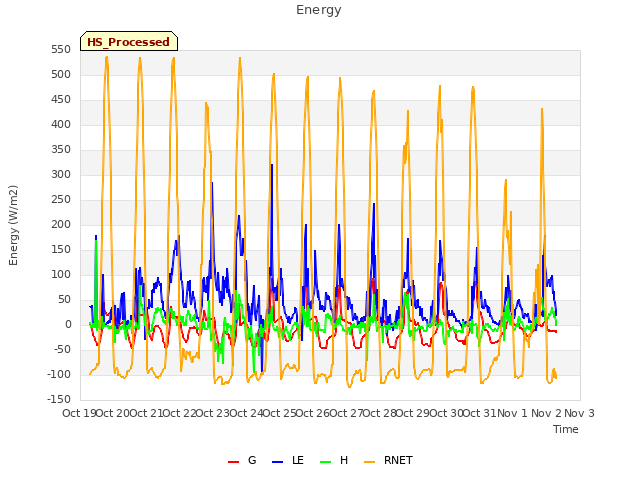Click the 450 y-axis tick label

(61, 100)
